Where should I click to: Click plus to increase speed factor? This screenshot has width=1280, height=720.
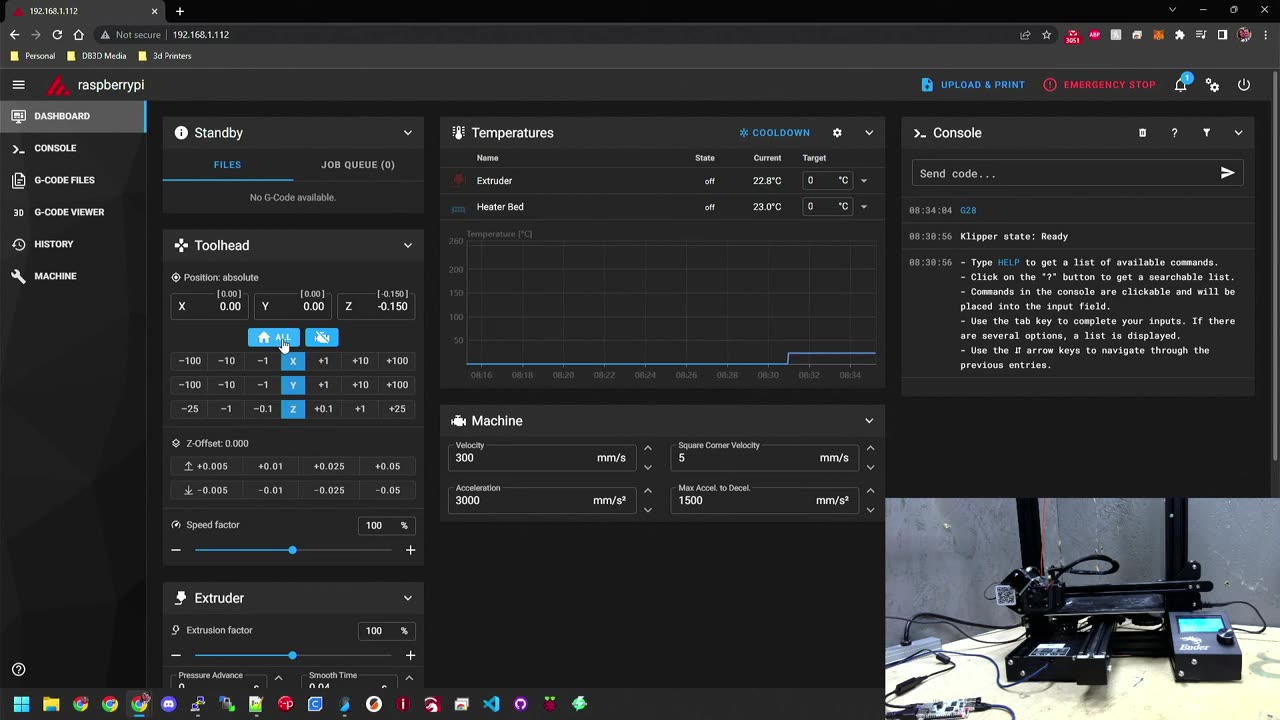tap(410, 550)
